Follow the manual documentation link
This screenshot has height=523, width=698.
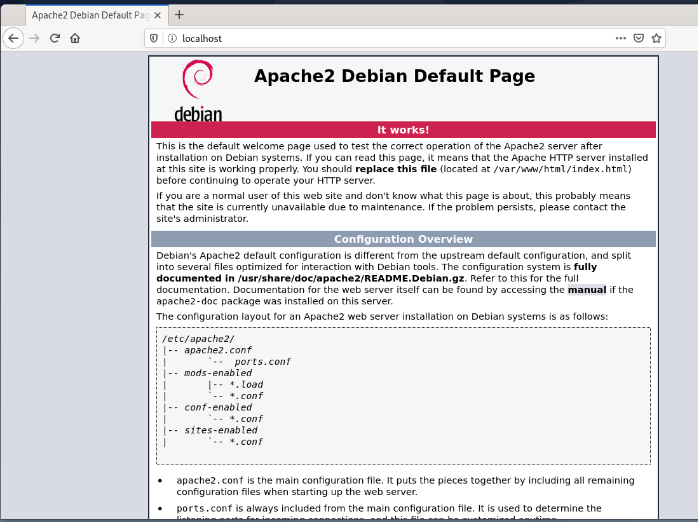point(587,290)
